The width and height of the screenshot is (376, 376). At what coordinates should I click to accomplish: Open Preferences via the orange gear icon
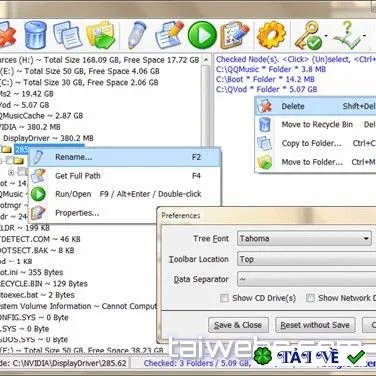click(x=271, y=35)
